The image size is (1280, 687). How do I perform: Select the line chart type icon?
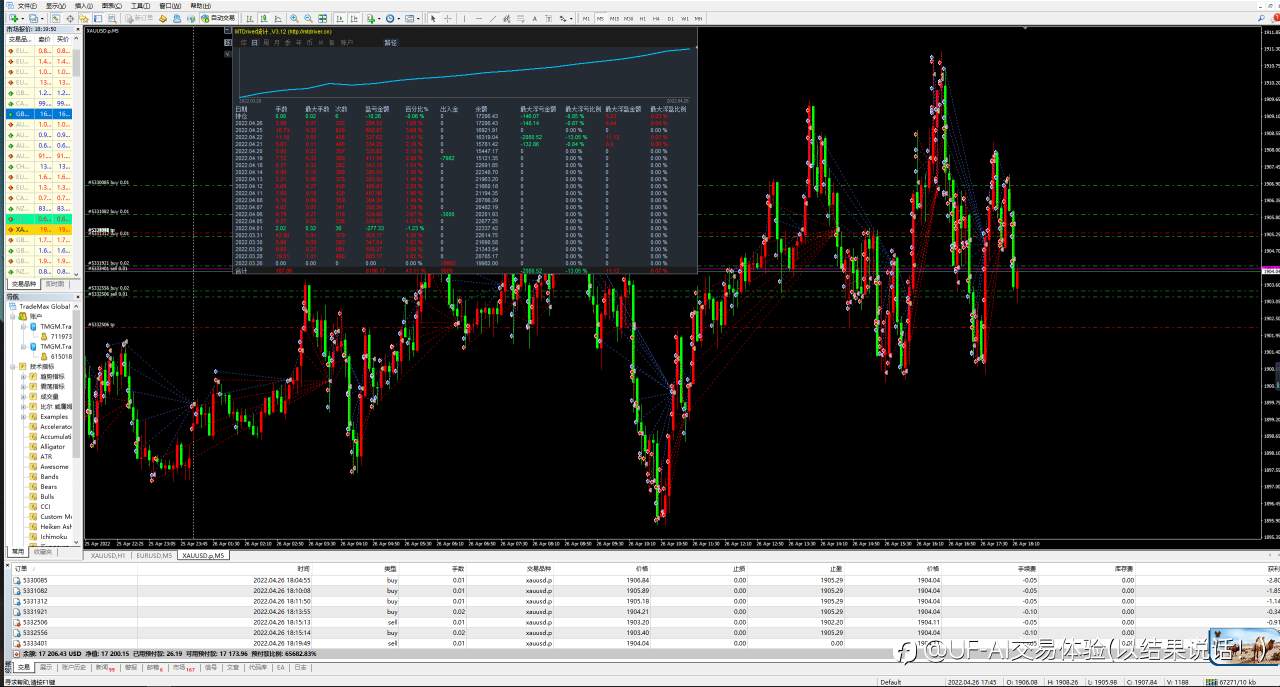(277, 18)
